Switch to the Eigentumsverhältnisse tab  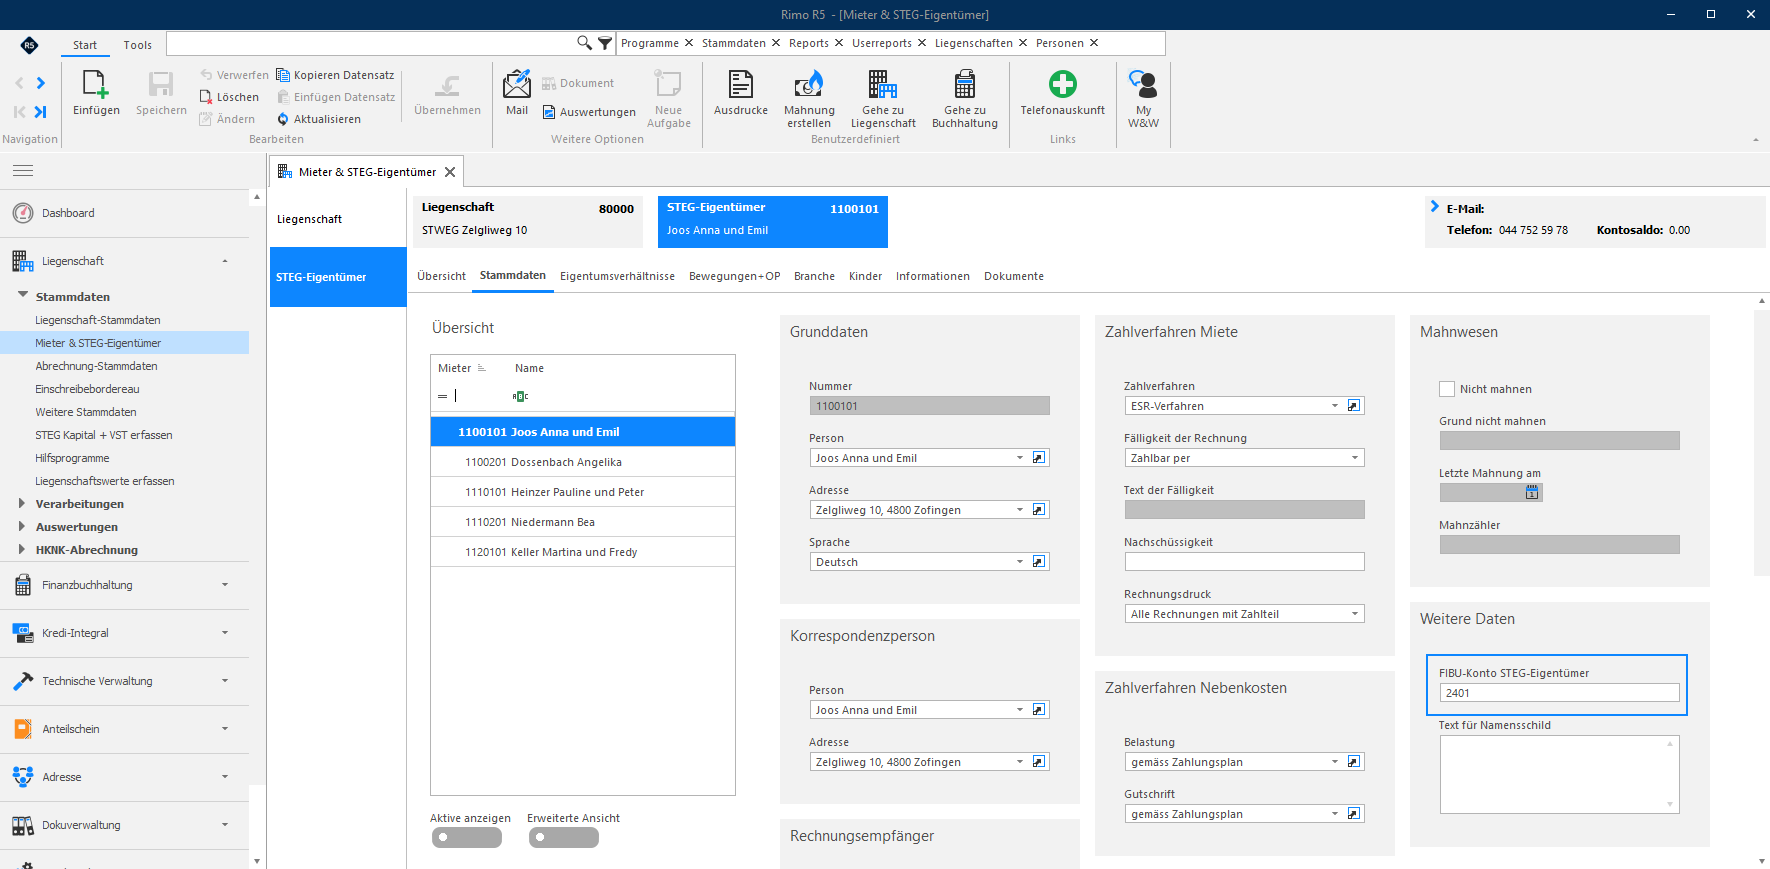[617, 276]
